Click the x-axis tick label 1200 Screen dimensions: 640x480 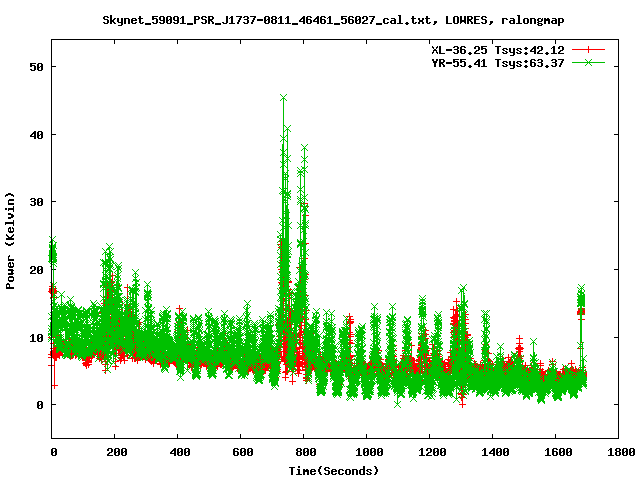pyautogui.click(x=432, y=452)
